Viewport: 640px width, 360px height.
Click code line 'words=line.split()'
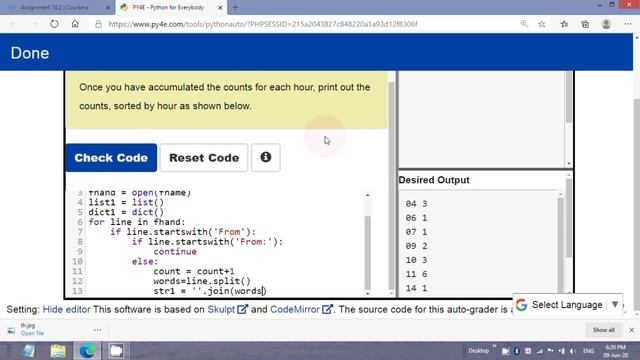click(x=202, y=281)
